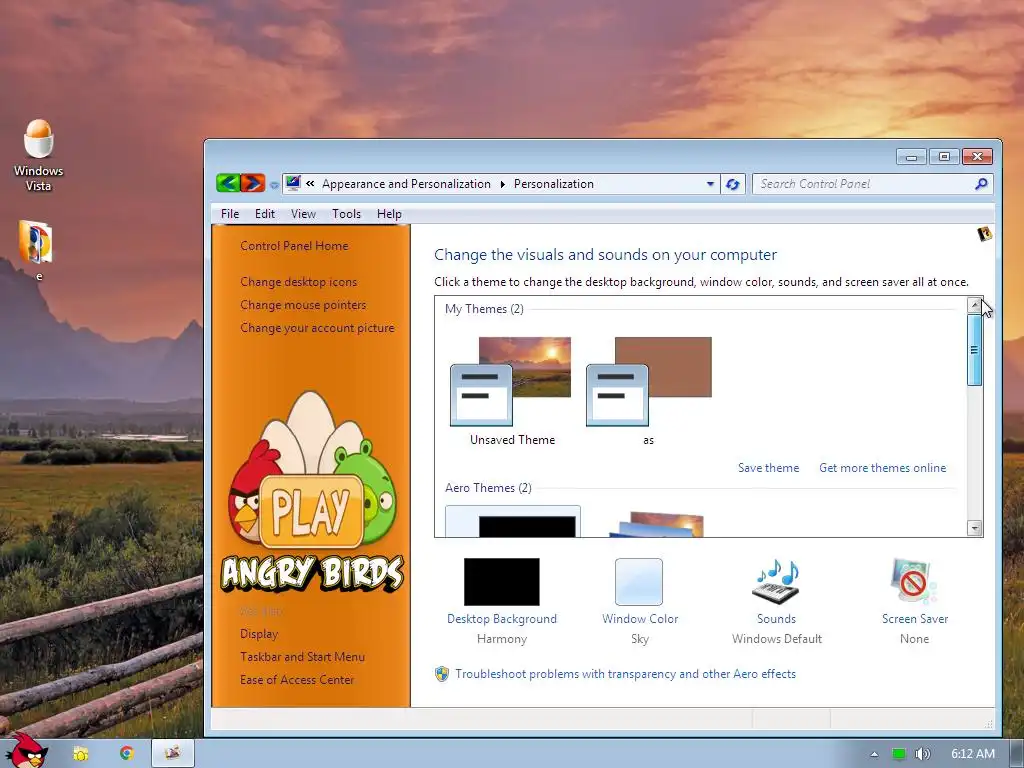Screen dimensions: 1024x768
Task: Click the first pinned taskbar icon
Action: (80, 754)
